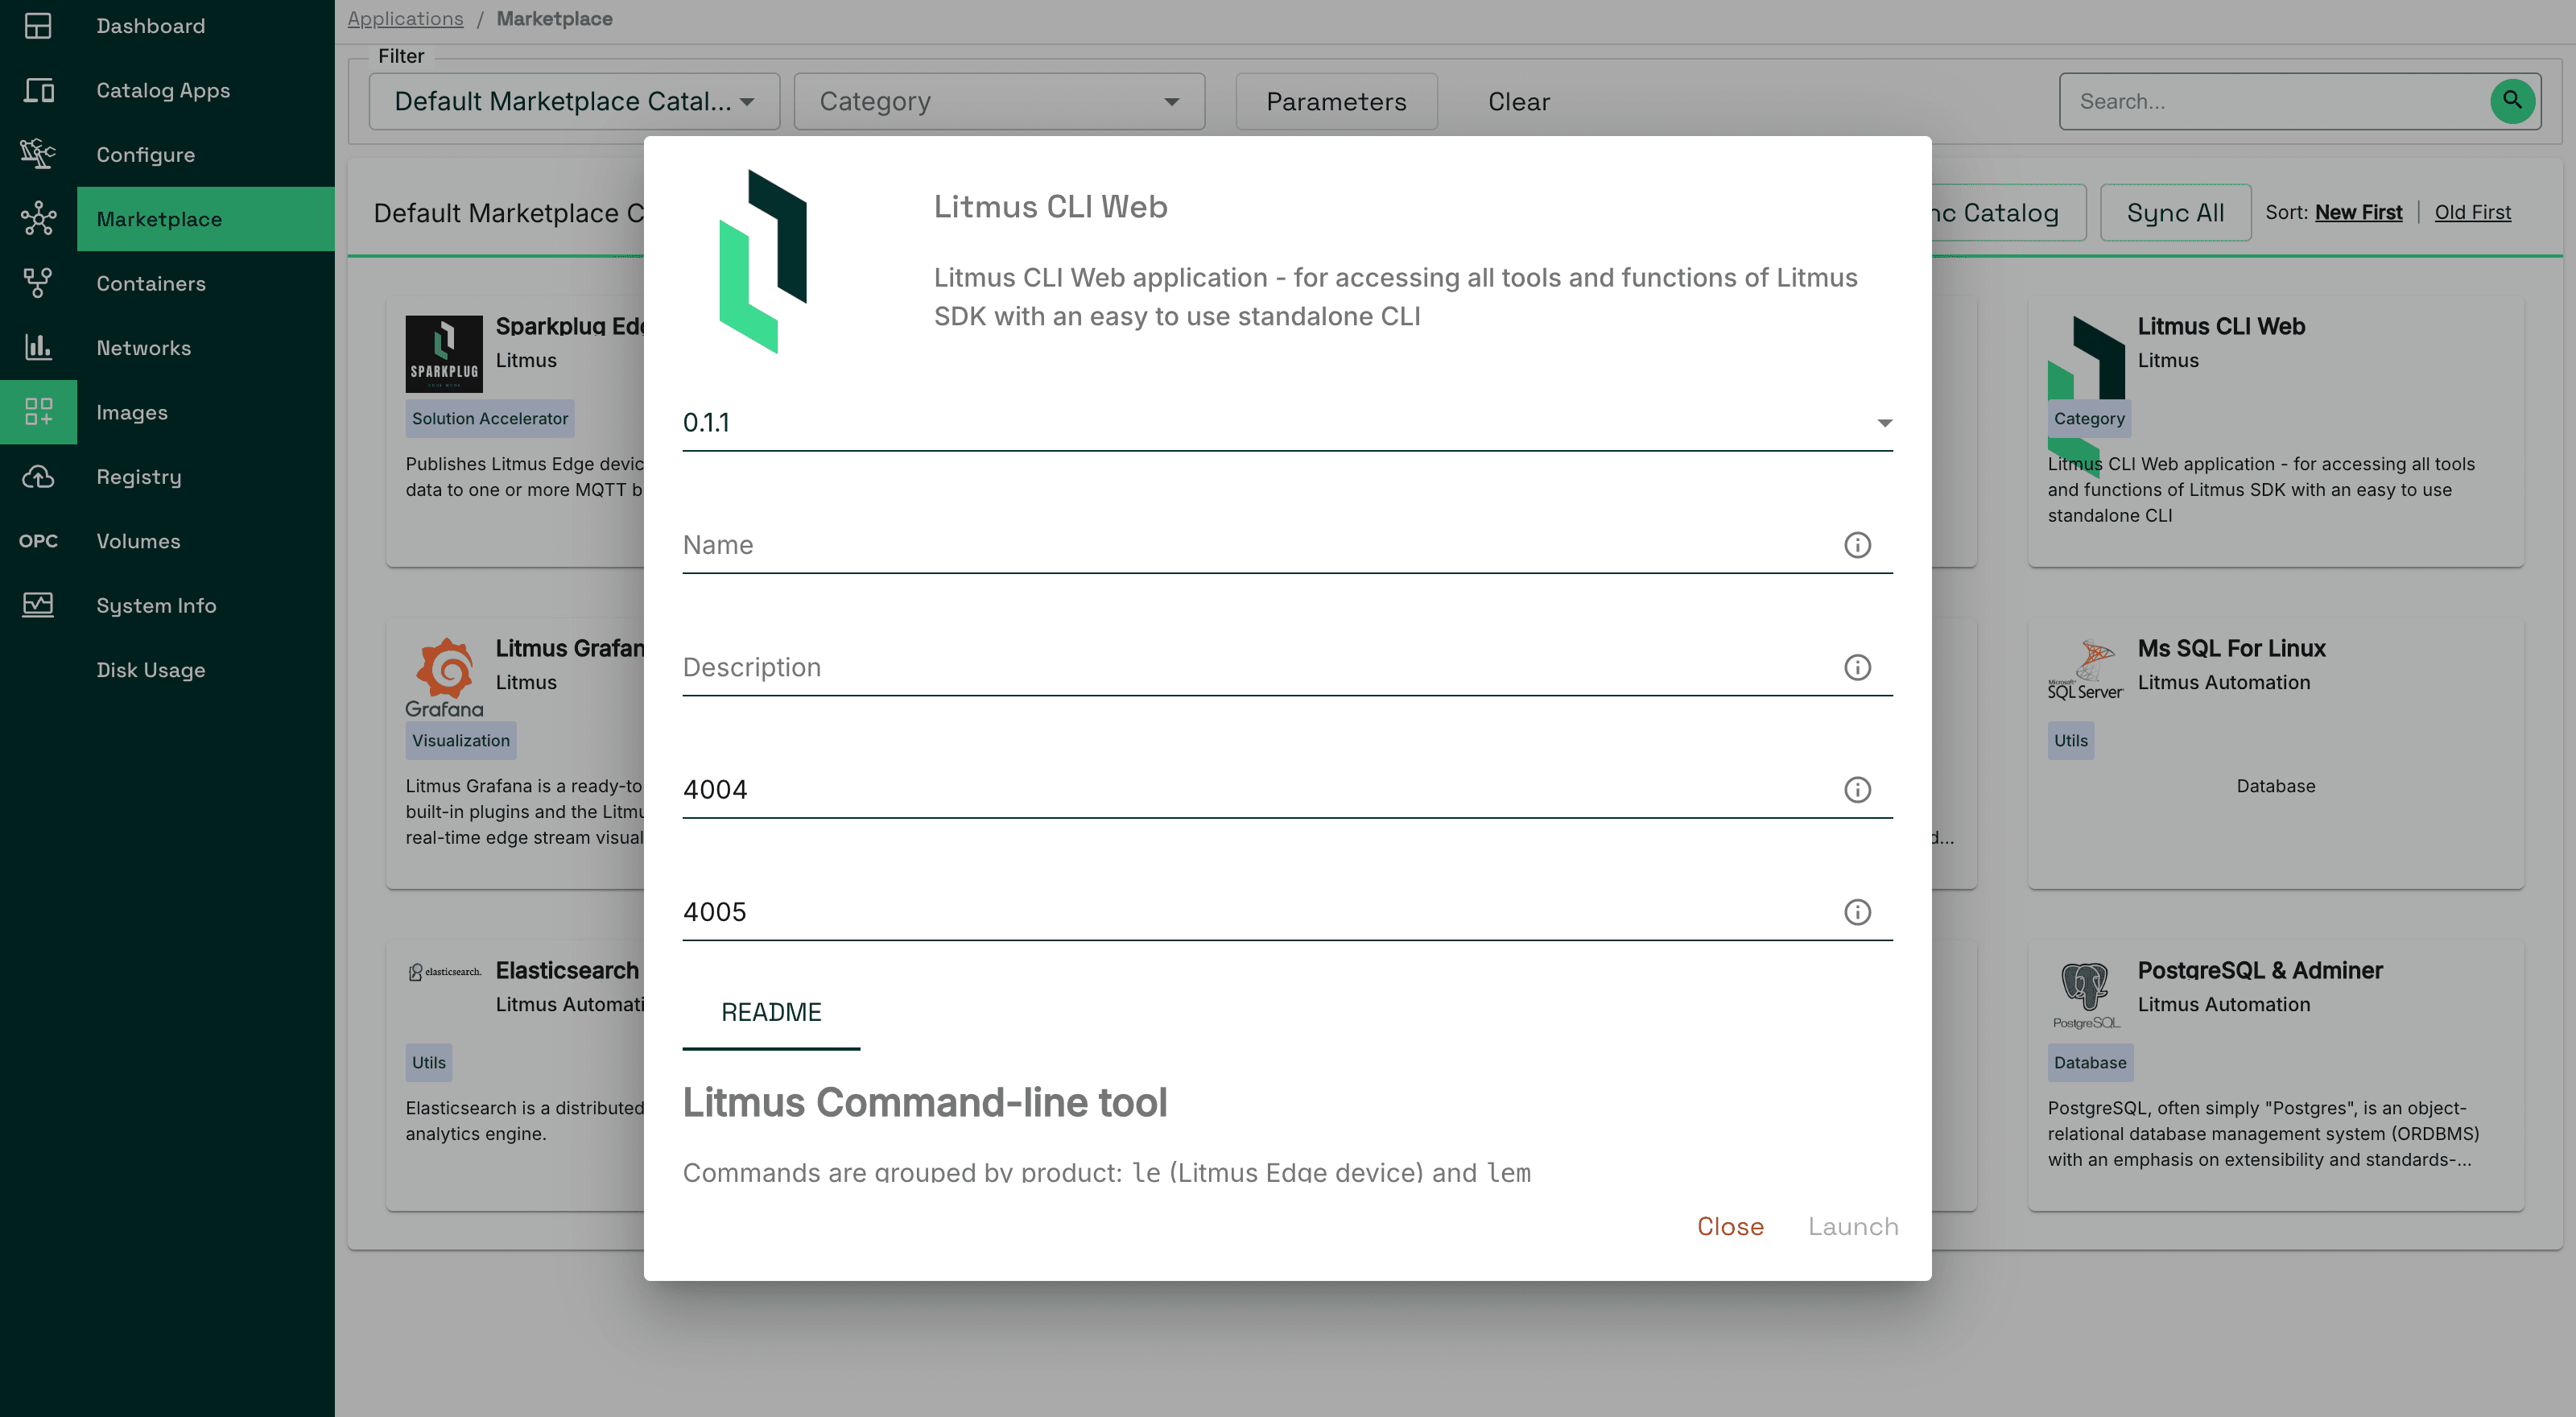Open the Default Marketplace Catalog dropdown

pos(574,101)
